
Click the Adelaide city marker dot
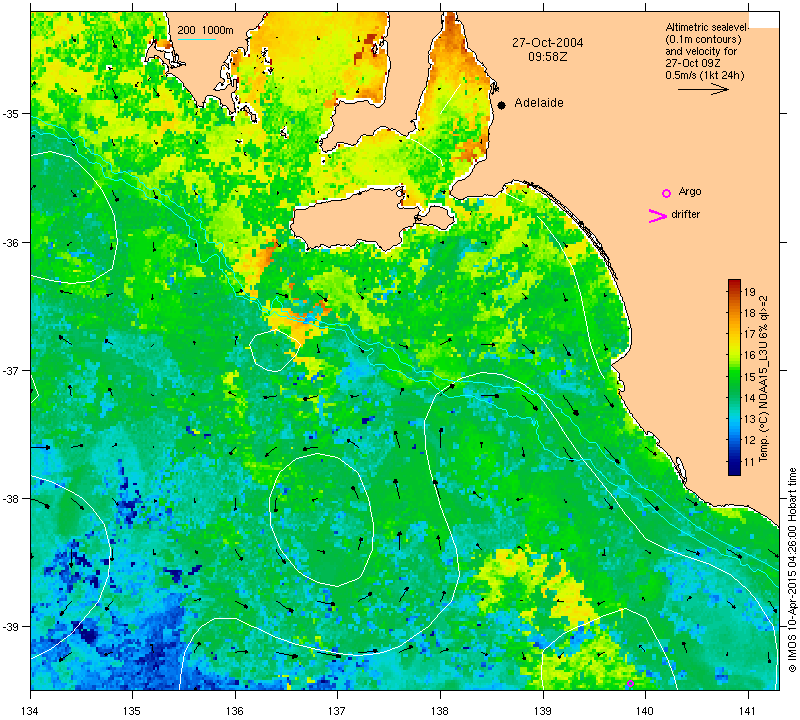(x=502, y=105)
